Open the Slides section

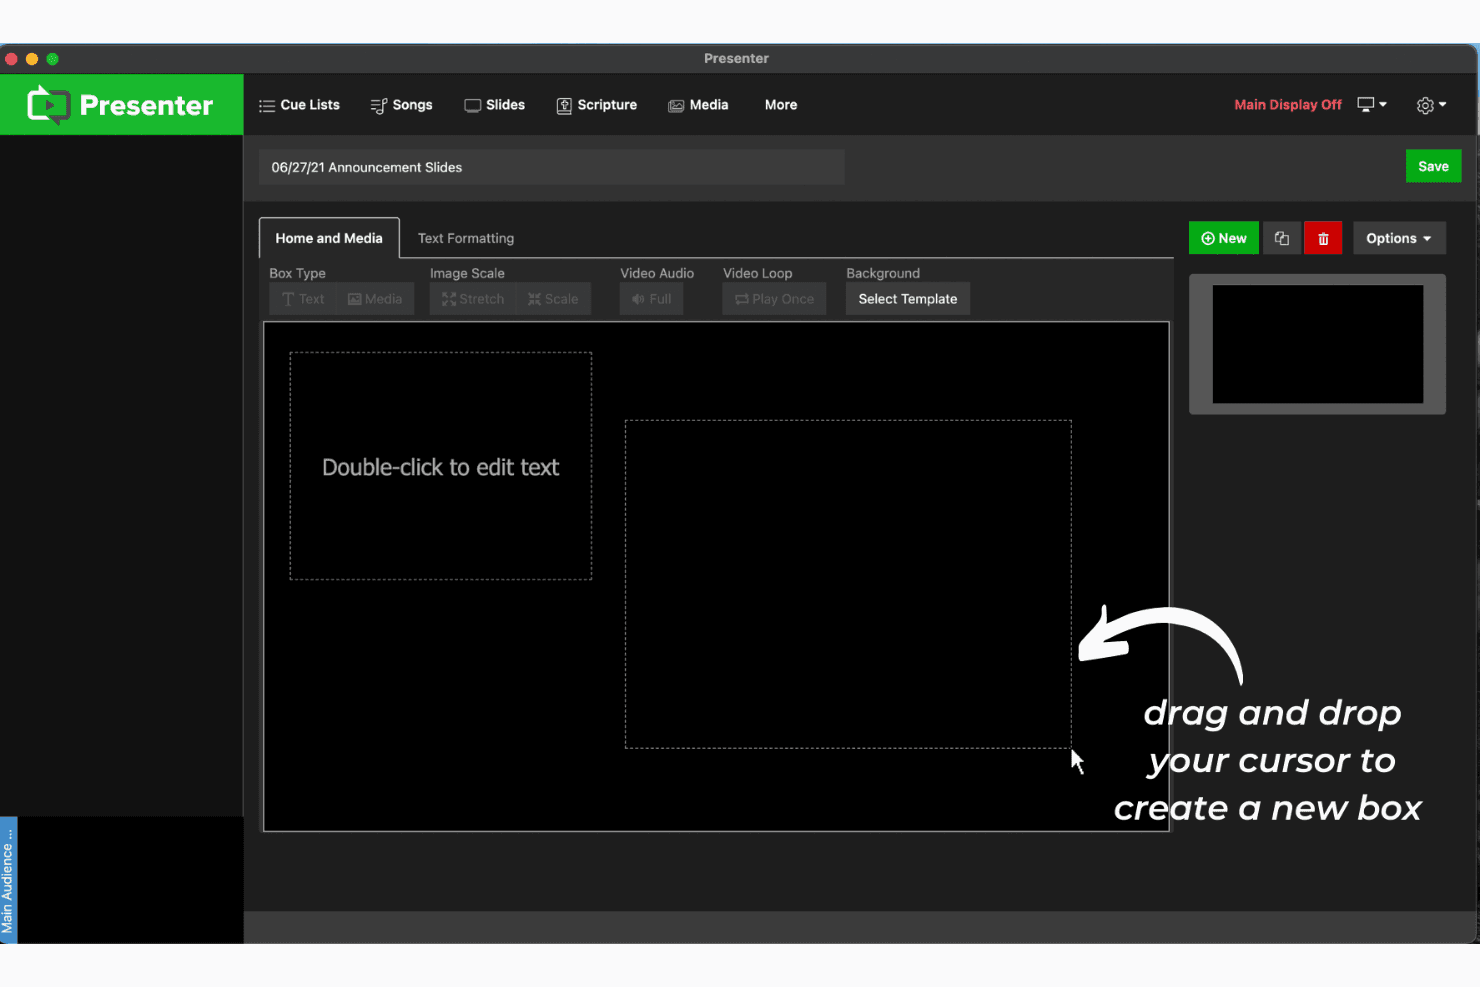click(494, 105)
